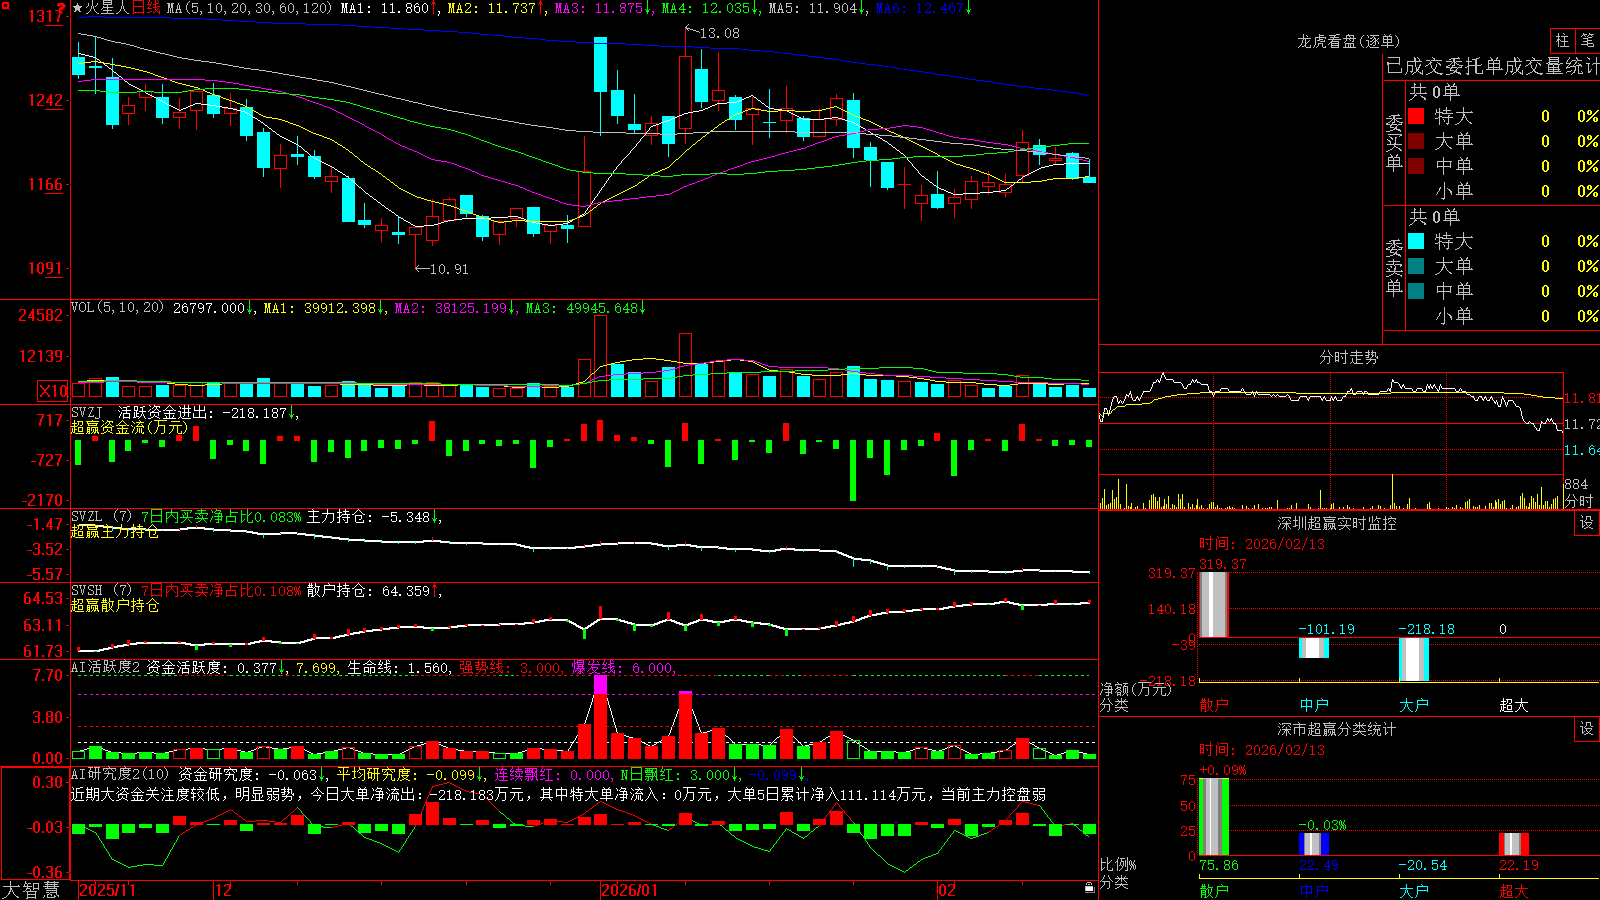Switch to 笔 tick display mode
The height and width of the screenshot is (900, 1600).
point(1587,40)
